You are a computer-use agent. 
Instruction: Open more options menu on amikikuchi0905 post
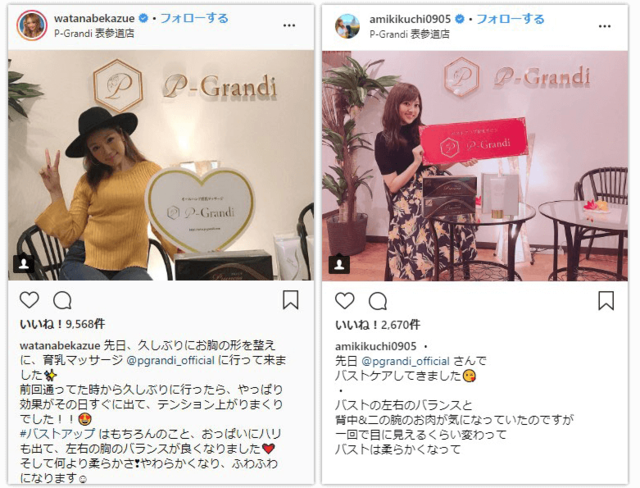click(x=604, y=27)
